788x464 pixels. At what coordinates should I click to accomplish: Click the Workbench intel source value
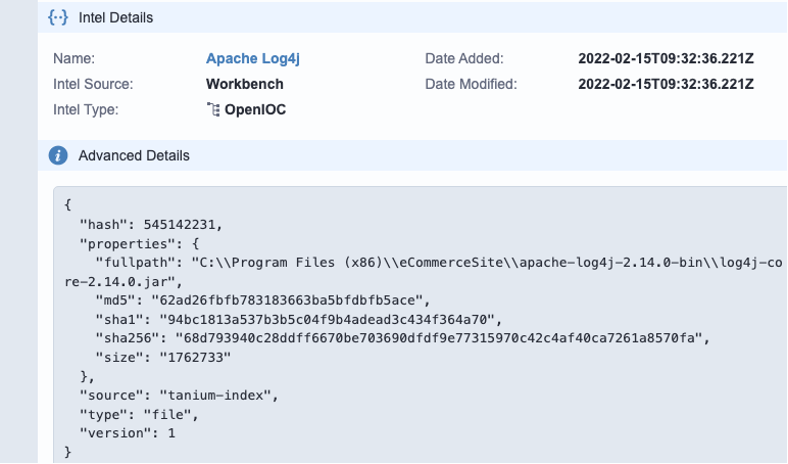(245, 84)
